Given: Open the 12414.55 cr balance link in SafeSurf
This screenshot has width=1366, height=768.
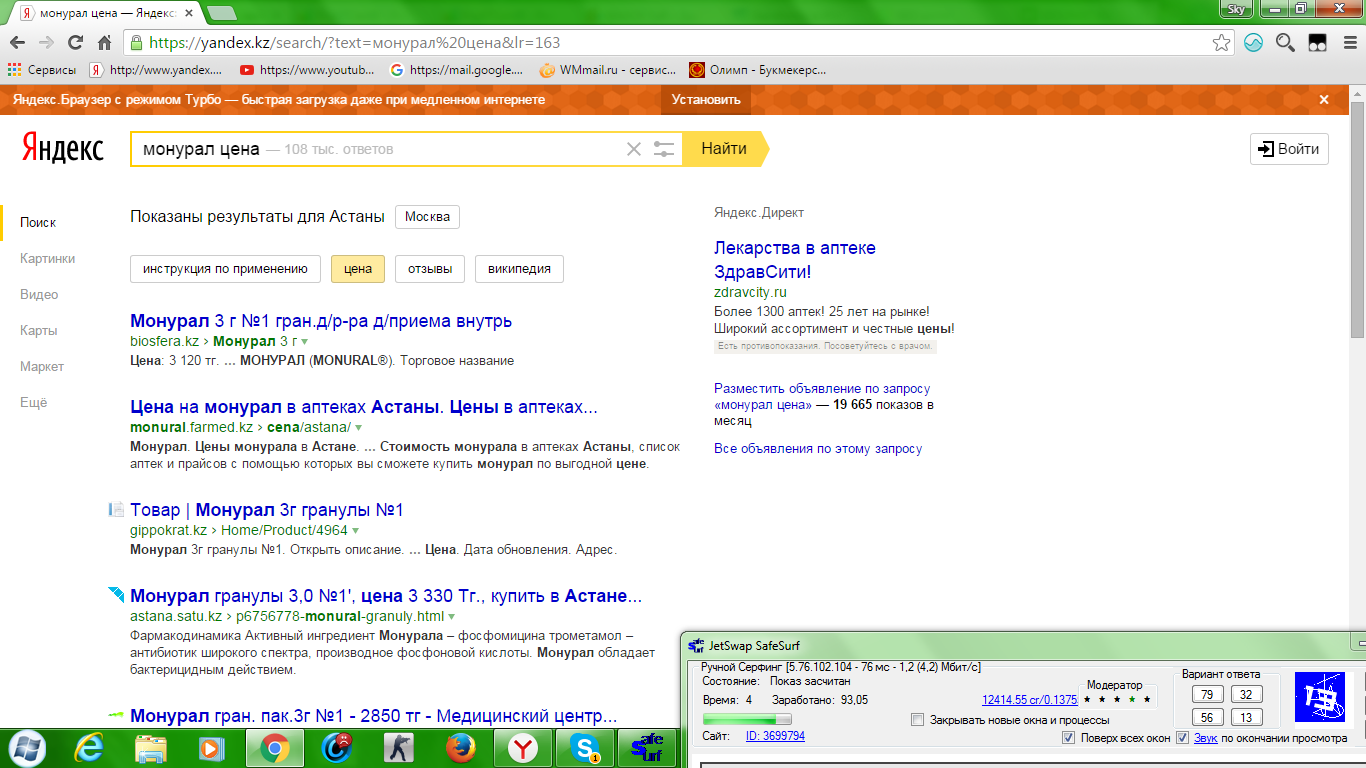Looking at the screenshot, I should [x=1029, y=700].
